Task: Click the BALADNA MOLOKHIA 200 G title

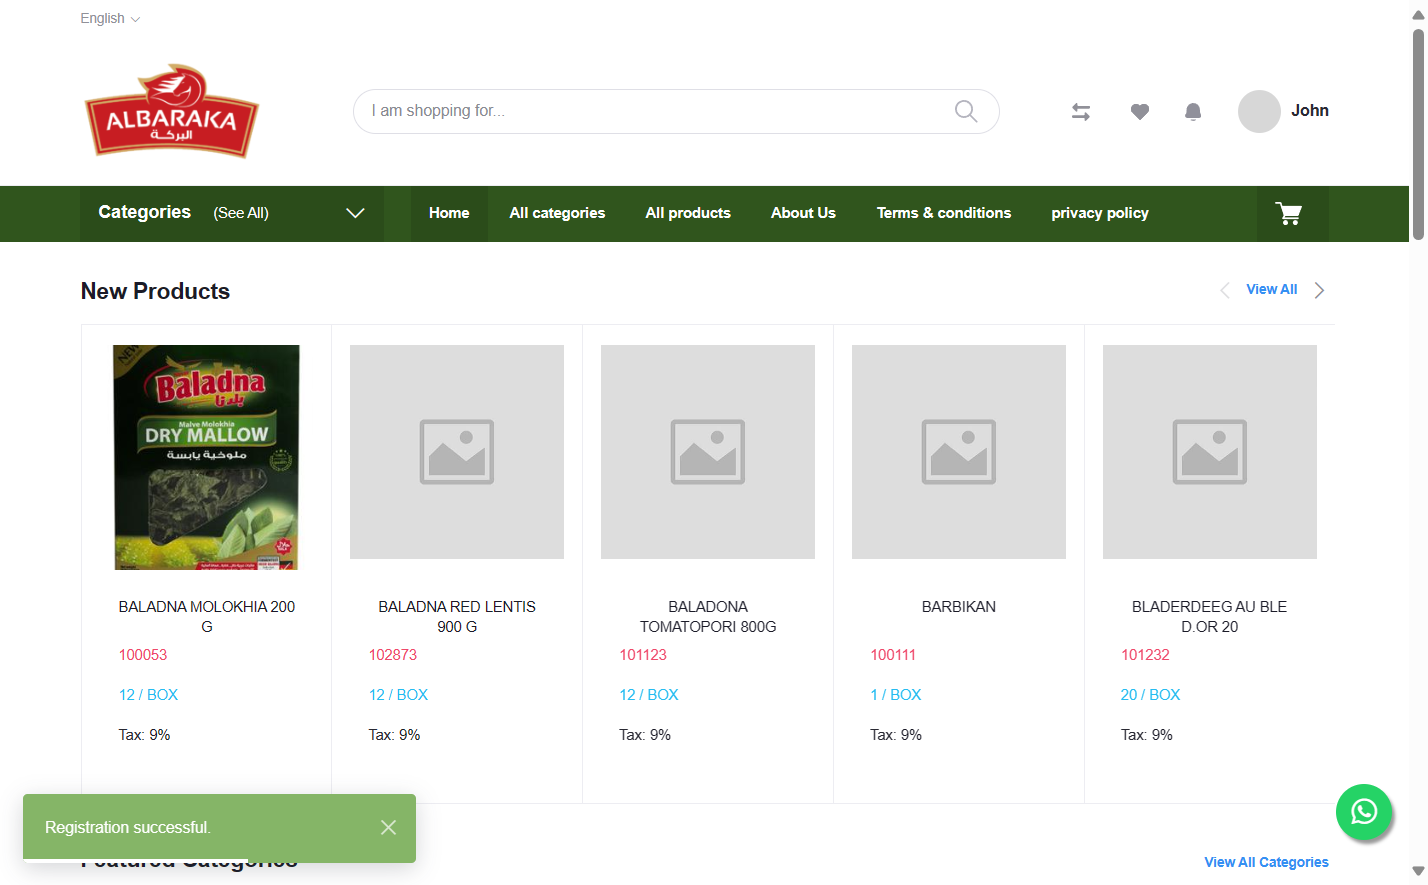Action: pos(207,617)
